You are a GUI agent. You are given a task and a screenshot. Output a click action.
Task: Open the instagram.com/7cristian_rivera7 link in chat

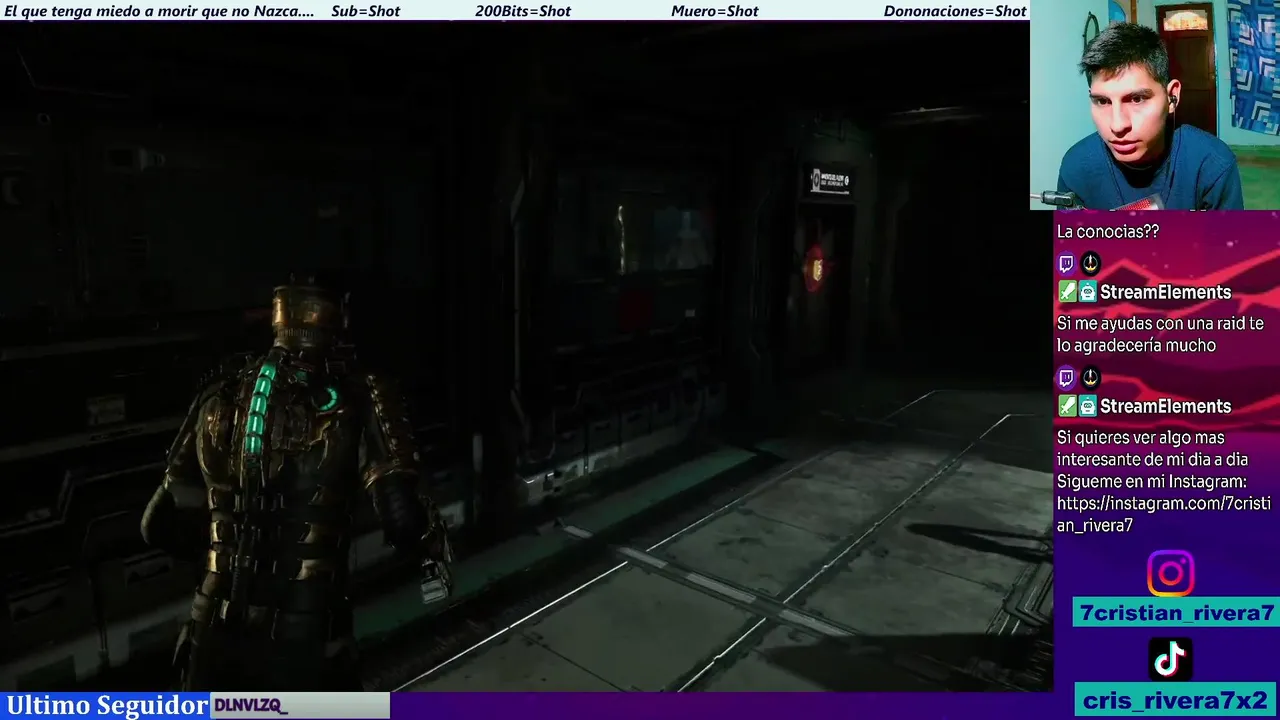click(1163, 514)
